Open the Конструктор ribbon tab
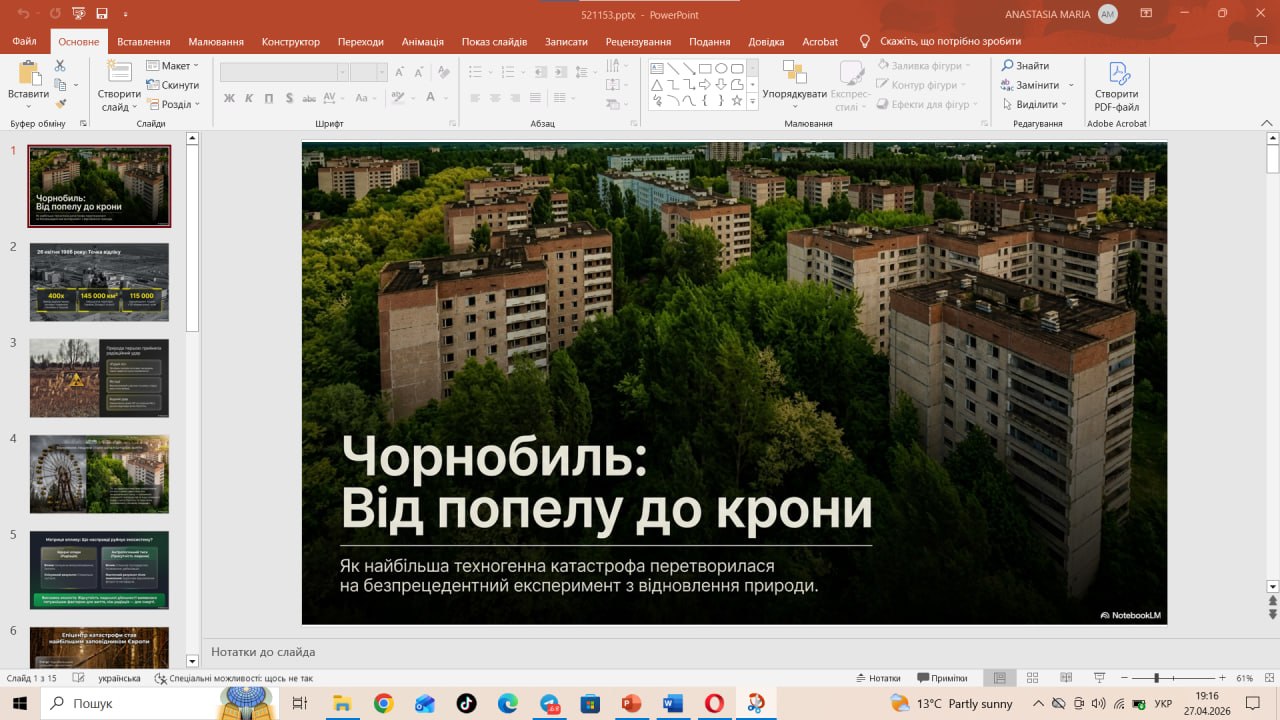The image size is (1280, 720). (291, 42)
